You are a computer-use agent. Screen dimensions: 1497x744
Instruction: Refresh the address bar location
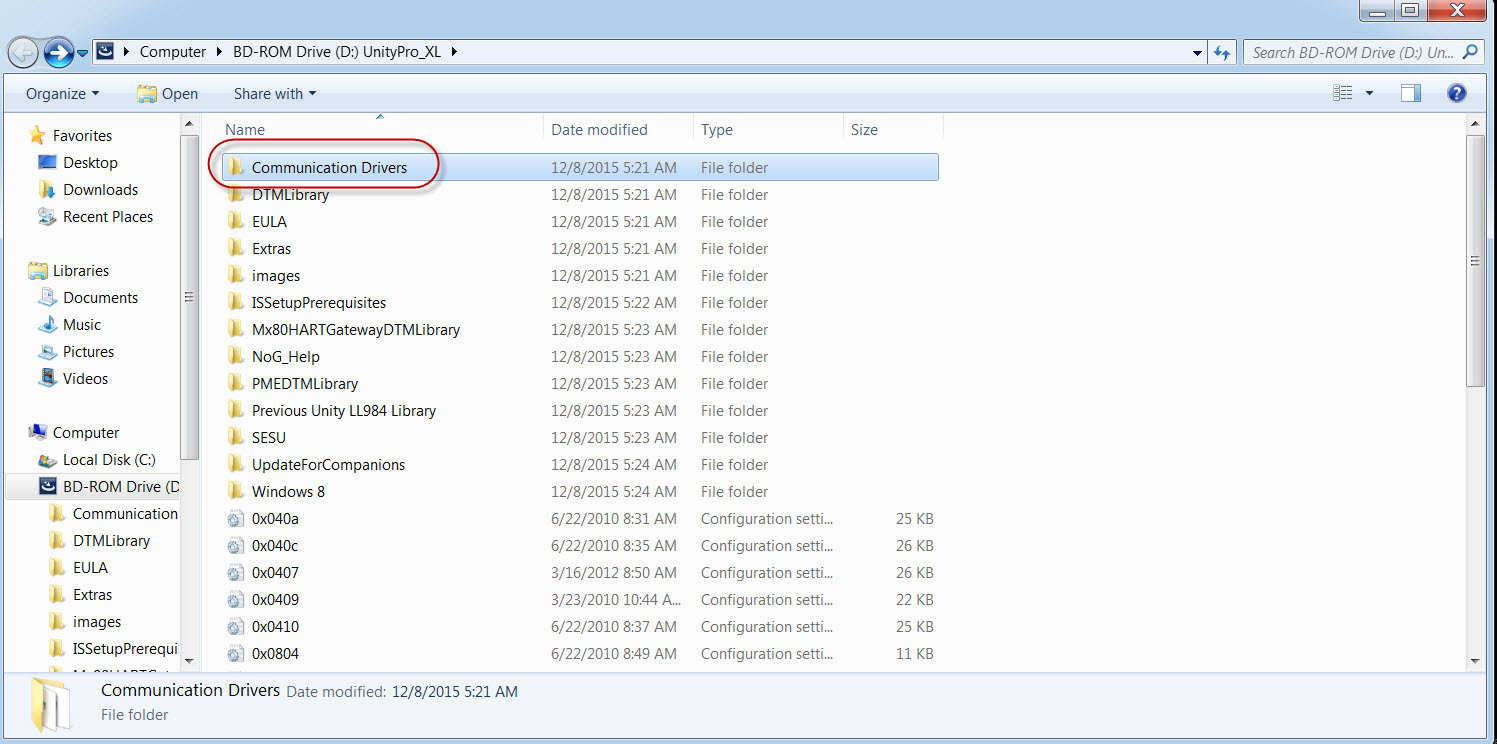point(1222,52)
